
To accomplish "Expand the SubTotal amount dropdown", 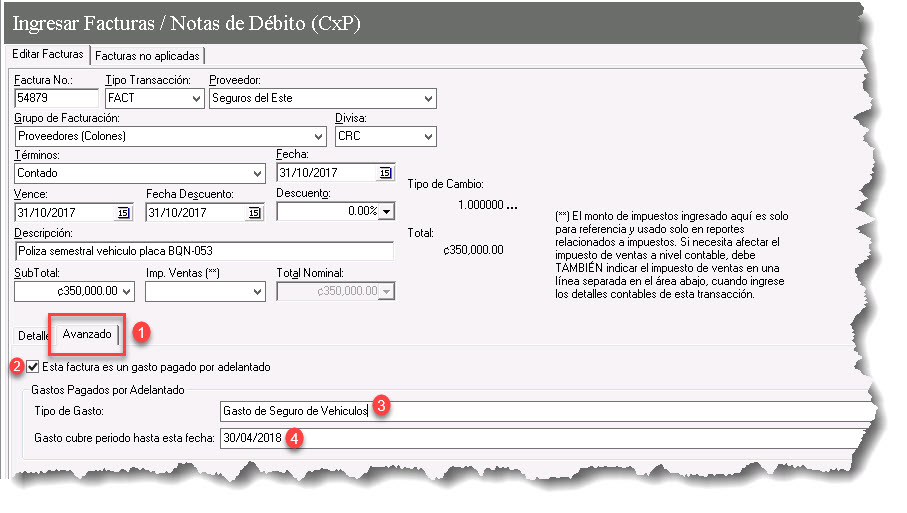I will (127, 291).
